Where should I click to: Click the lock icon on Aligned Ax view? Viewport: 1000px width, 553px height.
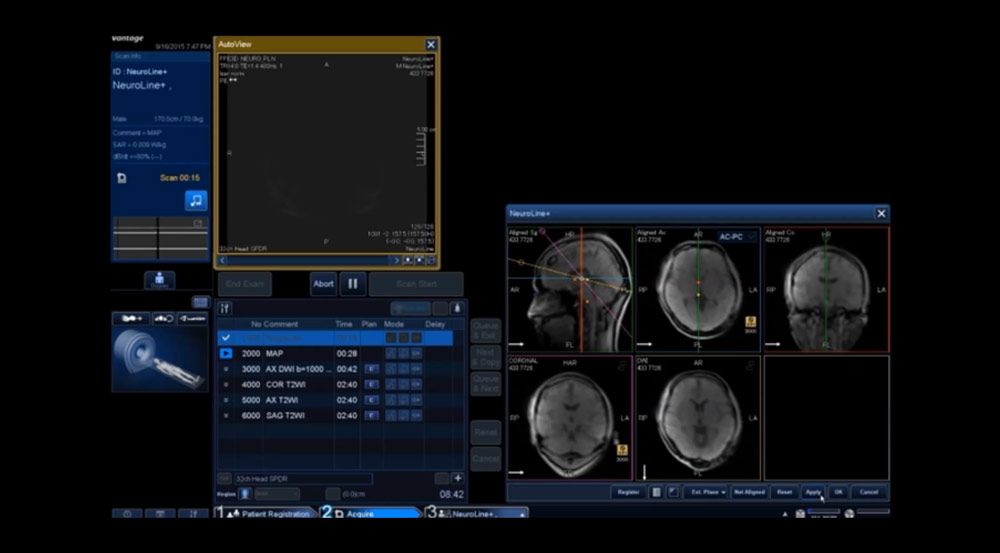tap(750, 322)
